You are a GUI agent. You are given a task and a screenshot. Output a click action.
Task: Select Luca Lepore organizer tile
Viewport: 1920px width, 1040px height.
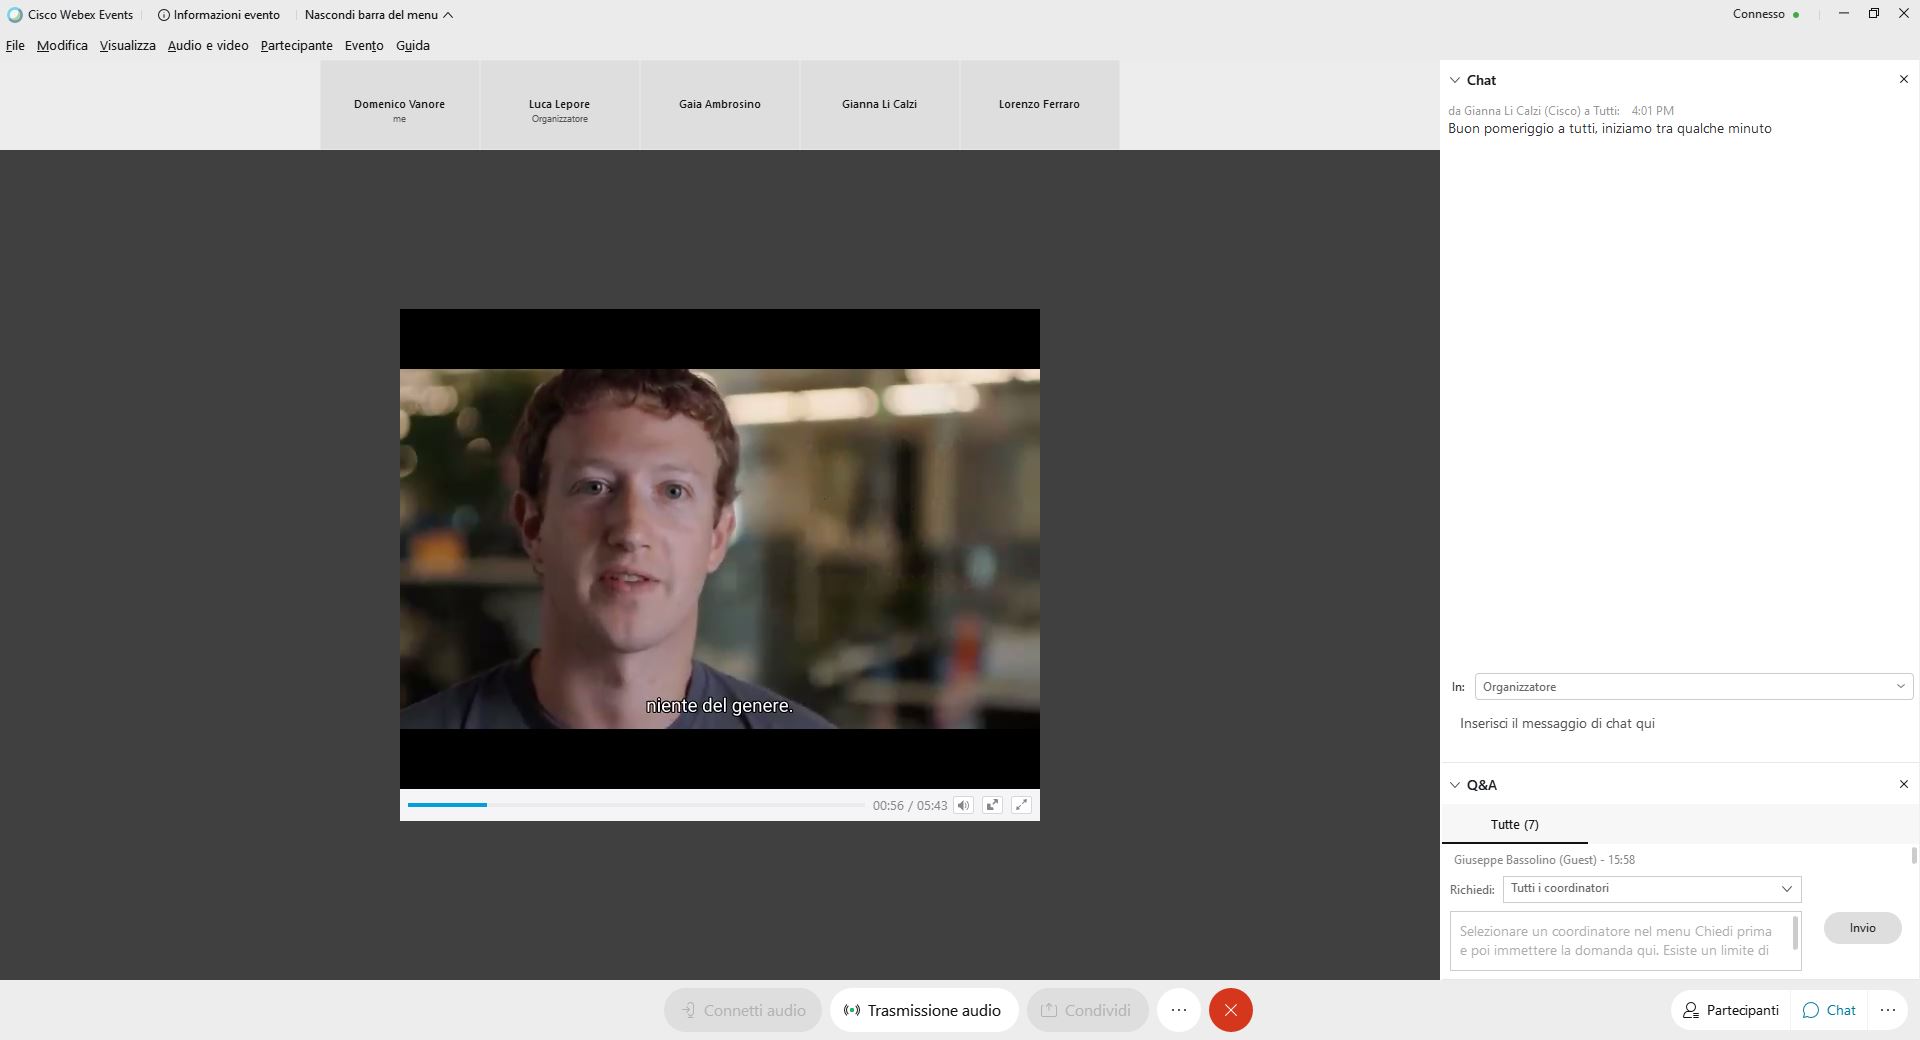(x=559, y=105)
